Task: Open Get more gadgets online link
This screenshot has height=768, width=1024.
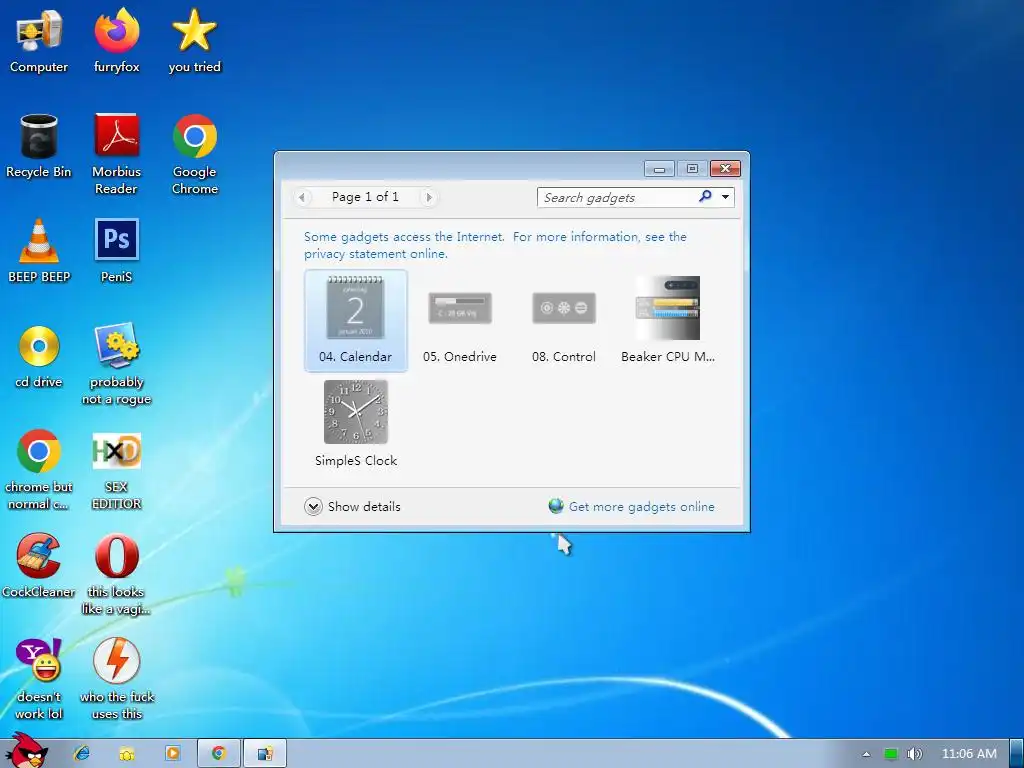Action: point(632,507)
